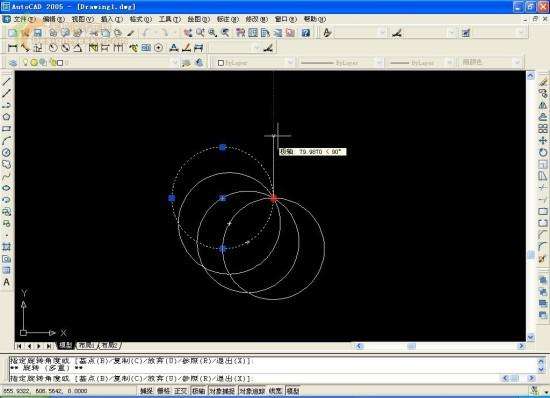Open the Layer Properties Manager icon
This screenshot has height=398, width=550.
(x=13, y=63)
